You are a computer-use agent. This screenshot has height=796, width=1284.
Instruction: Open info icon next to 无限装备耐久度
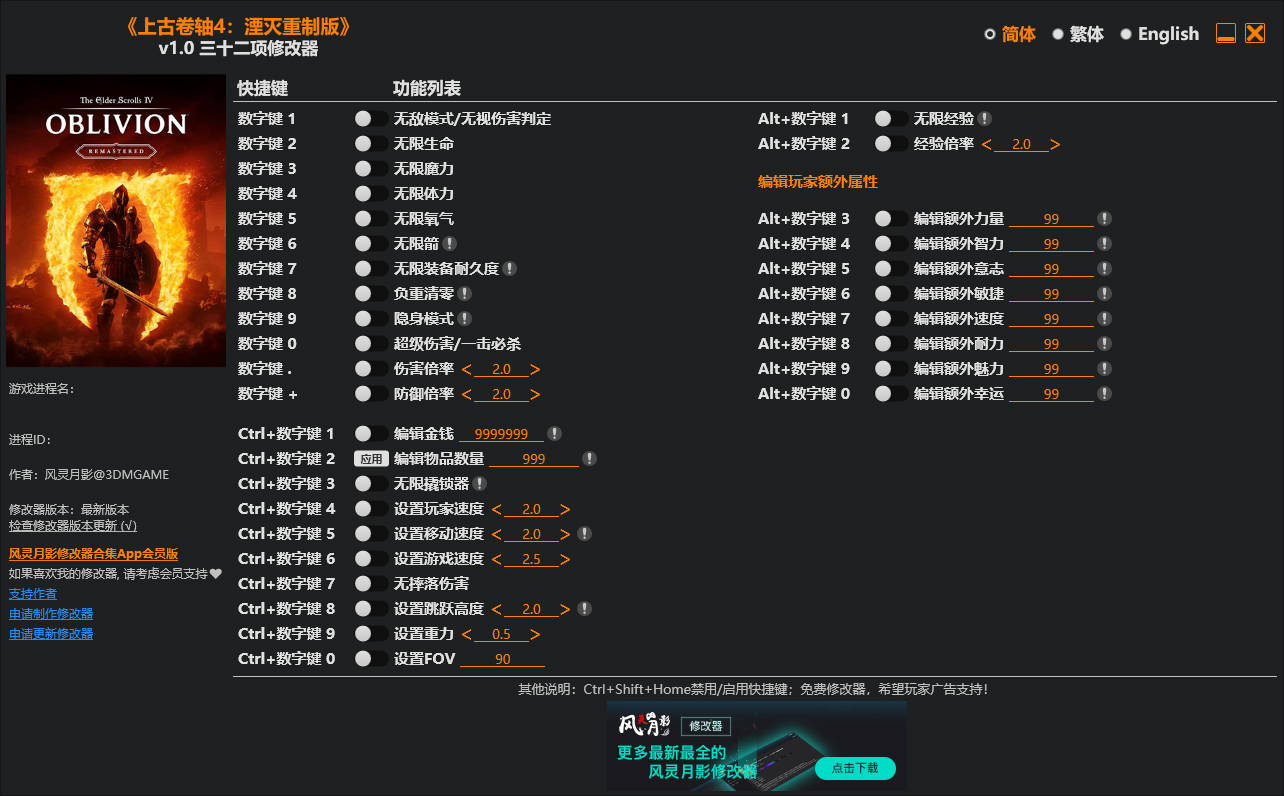tap(510, 268)
